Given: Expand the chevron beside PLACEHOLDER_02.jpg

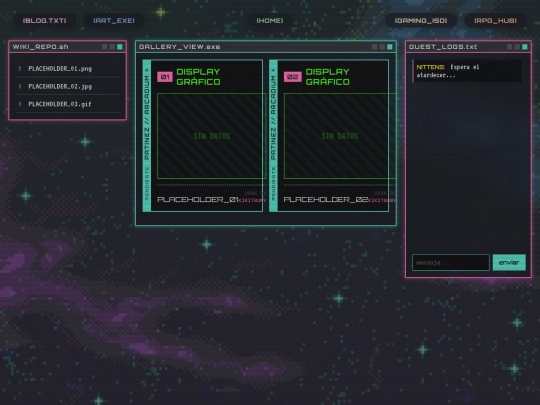Looking at the screenshot, I should 20,86.
